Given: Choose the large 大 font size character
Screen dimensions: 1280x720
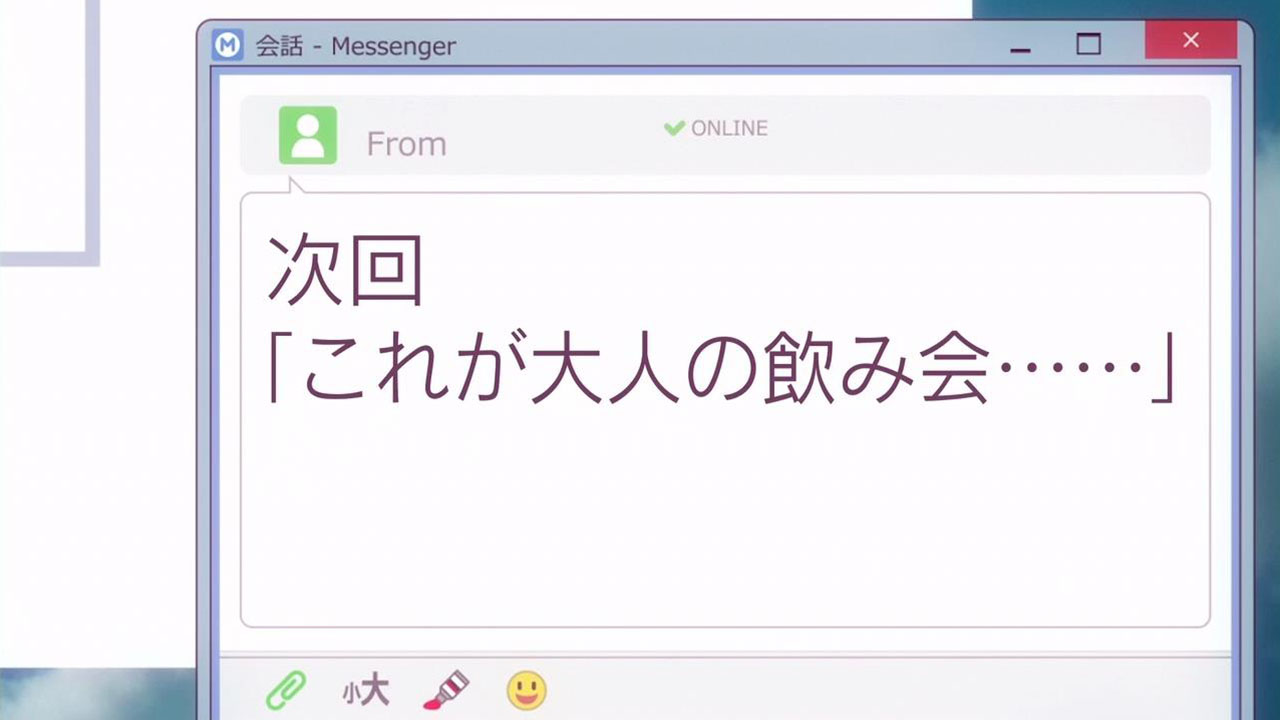Looking at the screenshot, I should pyautogui.click(x=374, y=690).
